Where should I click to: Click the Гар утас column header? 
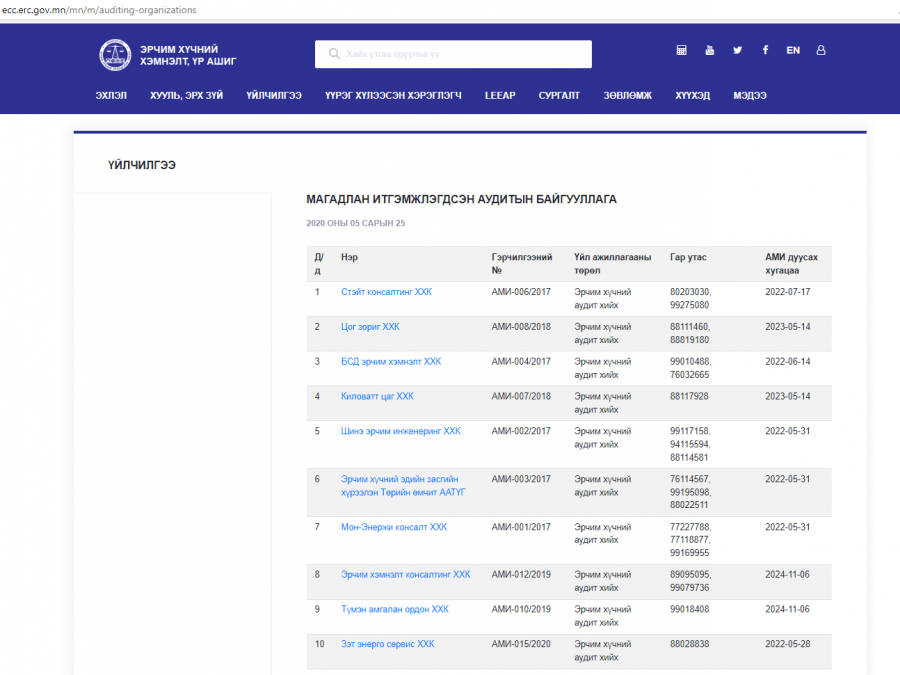click(688, 257)
